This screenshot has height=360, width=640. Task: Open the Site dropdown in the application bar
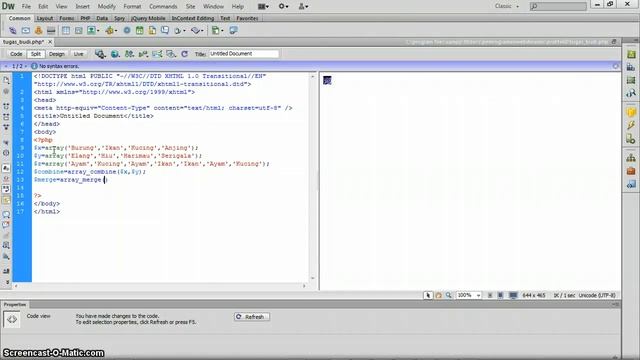(x=303, y=6)
